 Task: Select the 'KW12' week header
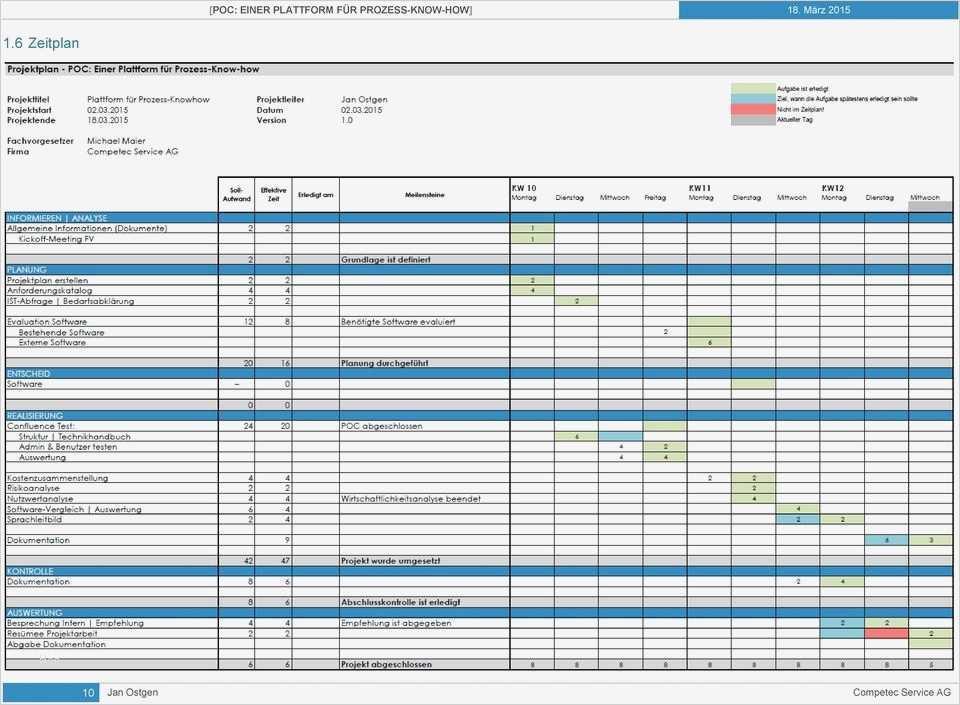[832, 188]
